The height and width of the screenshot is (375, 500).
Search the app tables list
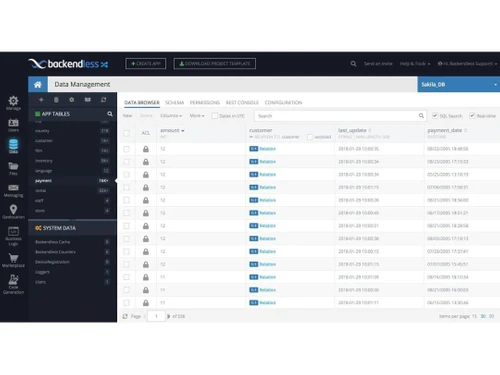pos(110,114)
